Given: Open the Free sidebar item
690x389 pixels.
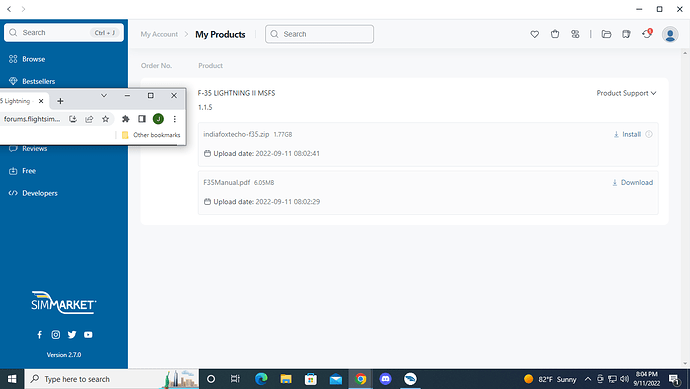Looking at the screenshot, I should point(22,171).
